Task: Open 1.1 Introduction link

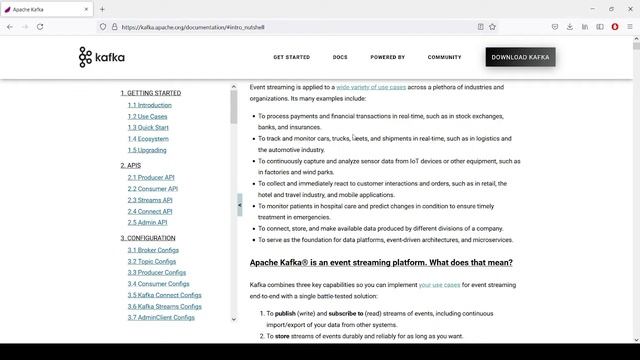Action: pos(149,105)
